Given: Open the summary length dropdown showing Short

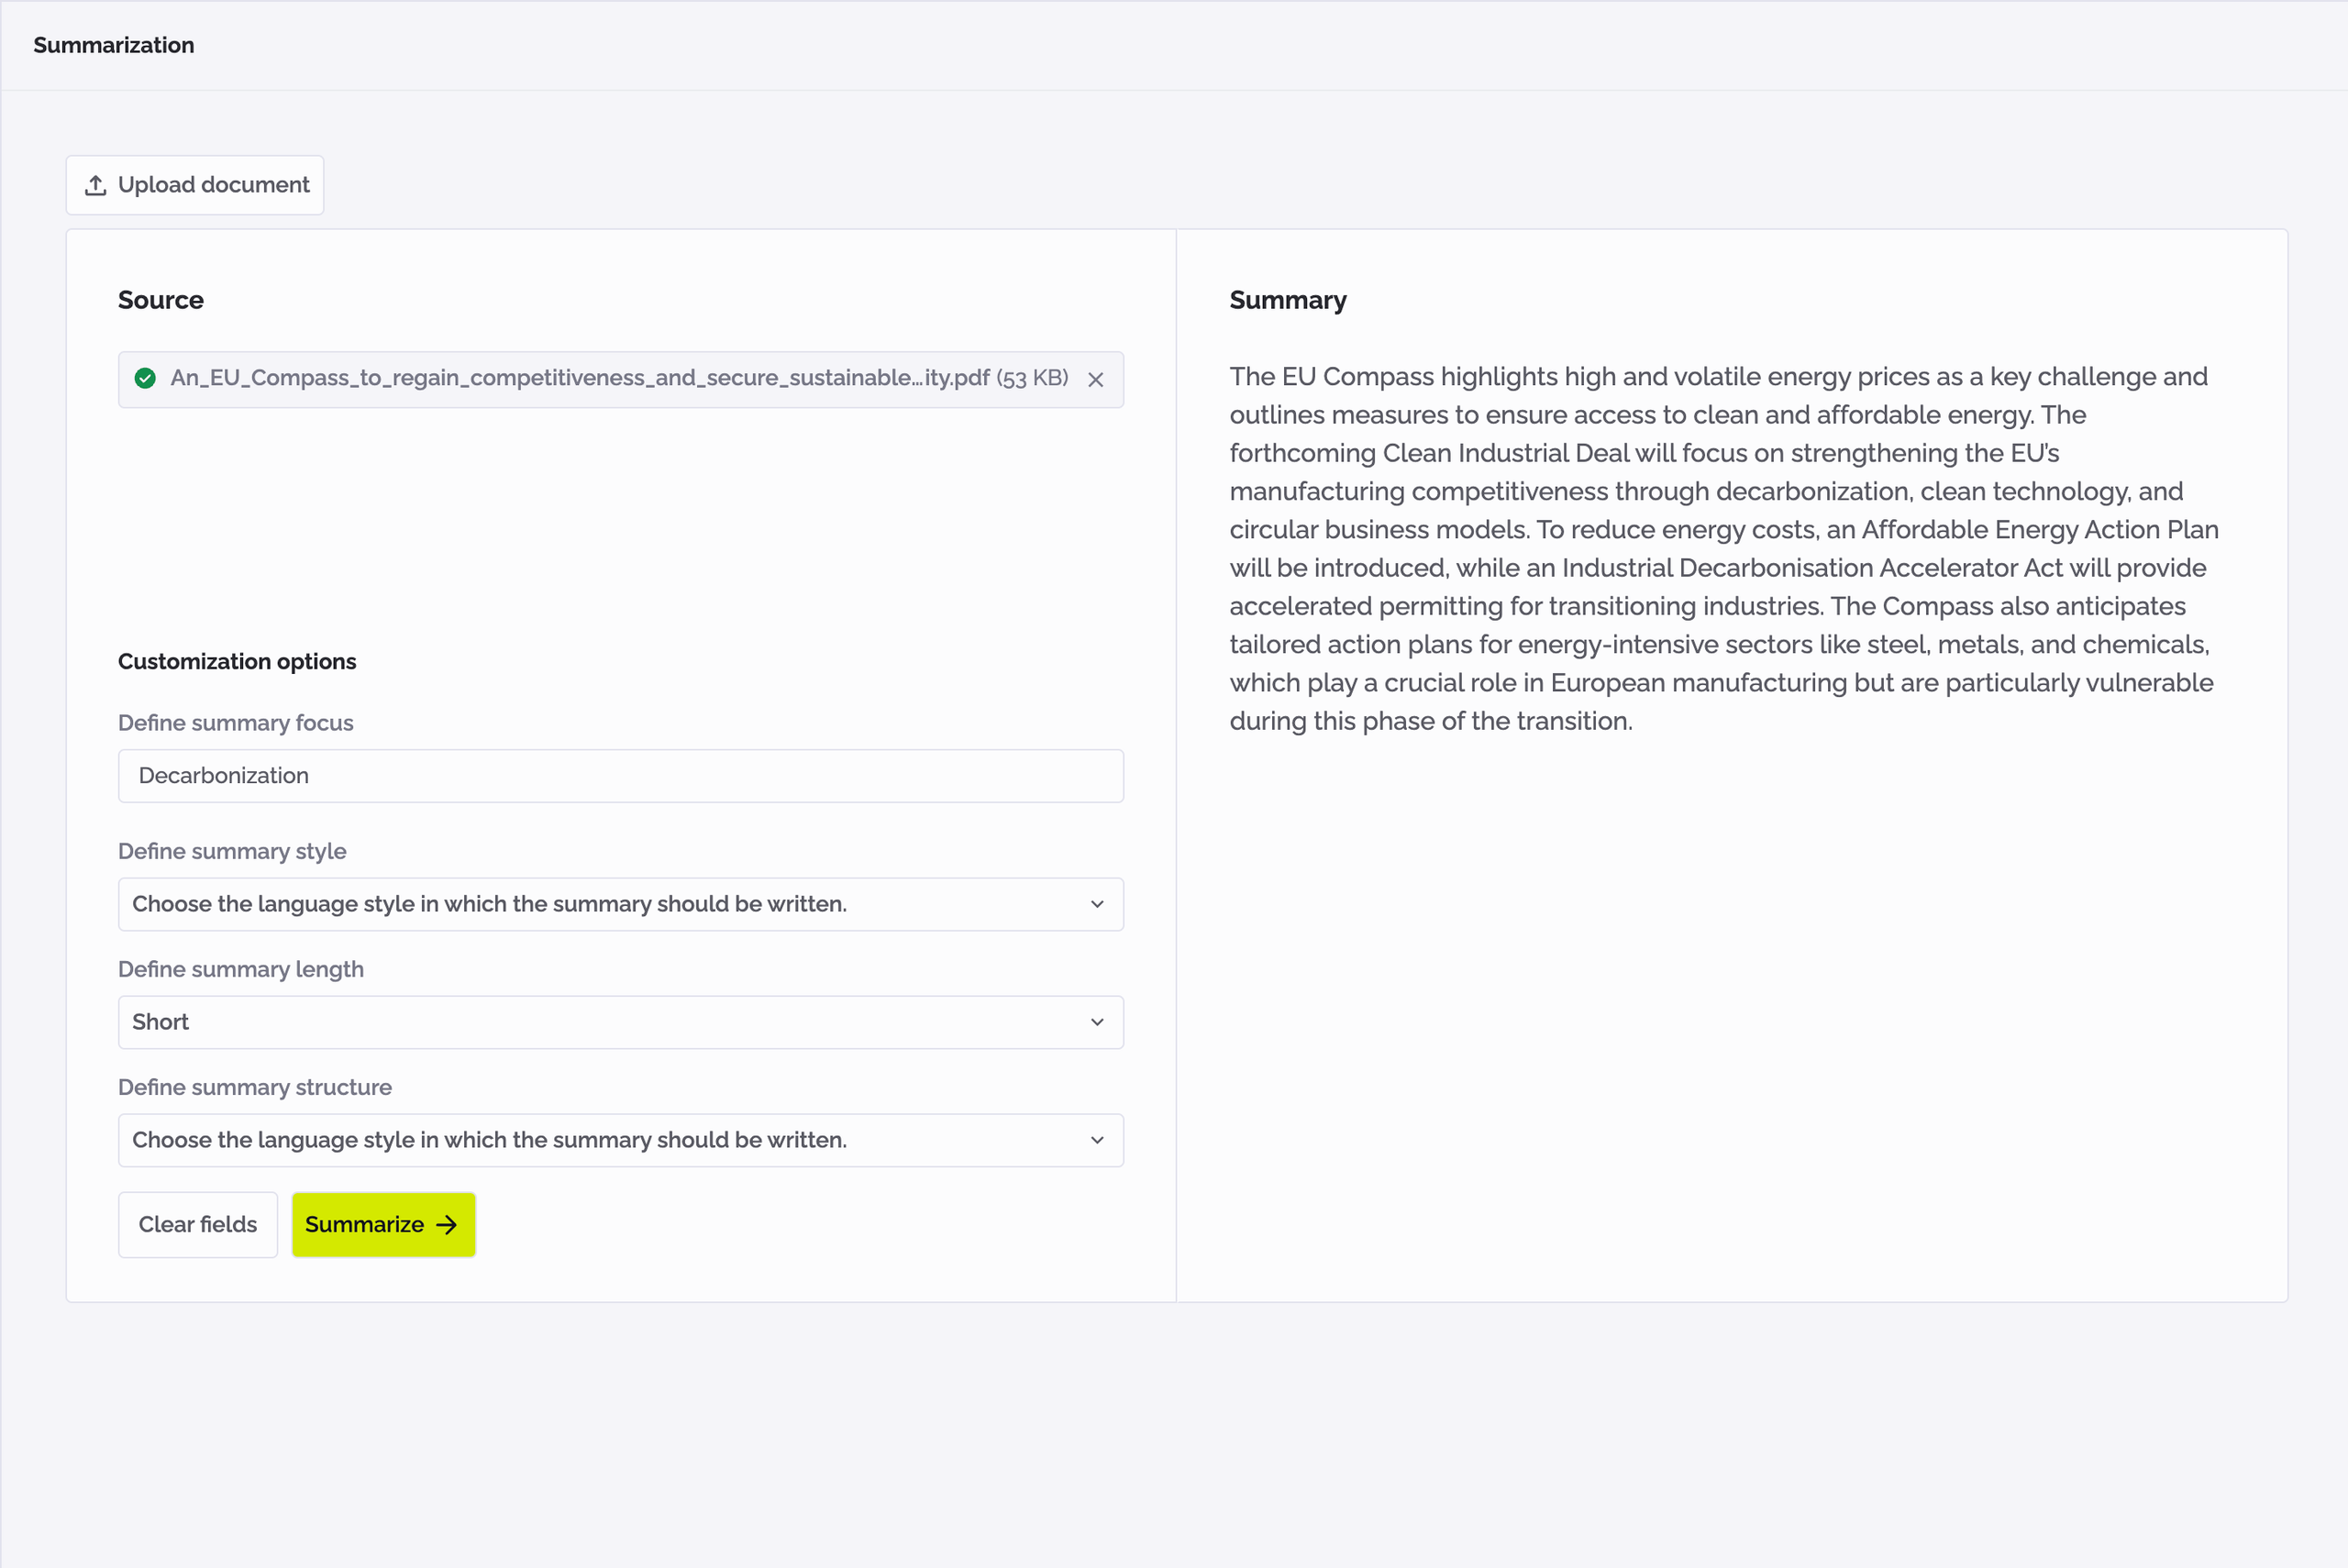Looking at the screenshot, I should 620,1022.
